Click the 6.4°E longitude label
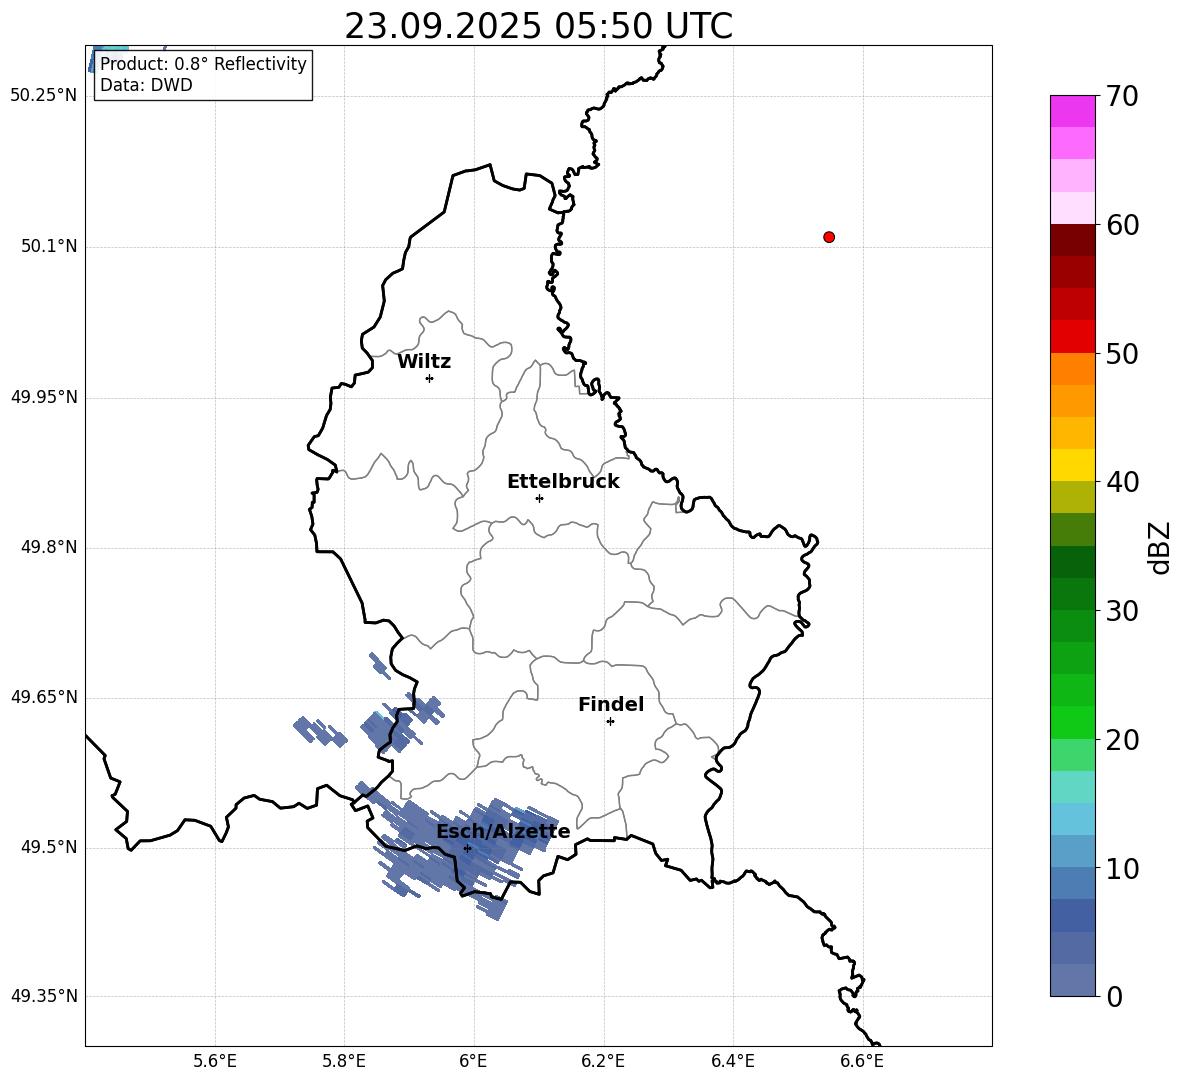Image resolution: width=1184 pixels, height=1081 pixels. tap(732, 1061)
